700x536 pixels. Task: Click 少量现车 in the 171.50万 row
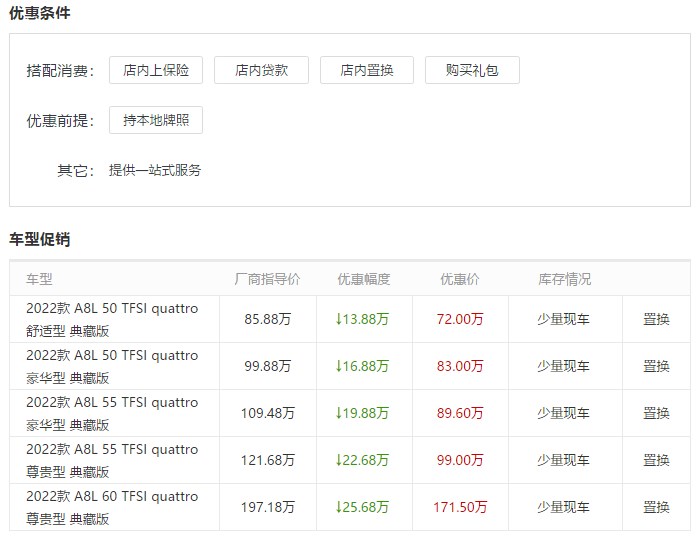[563, 507]
